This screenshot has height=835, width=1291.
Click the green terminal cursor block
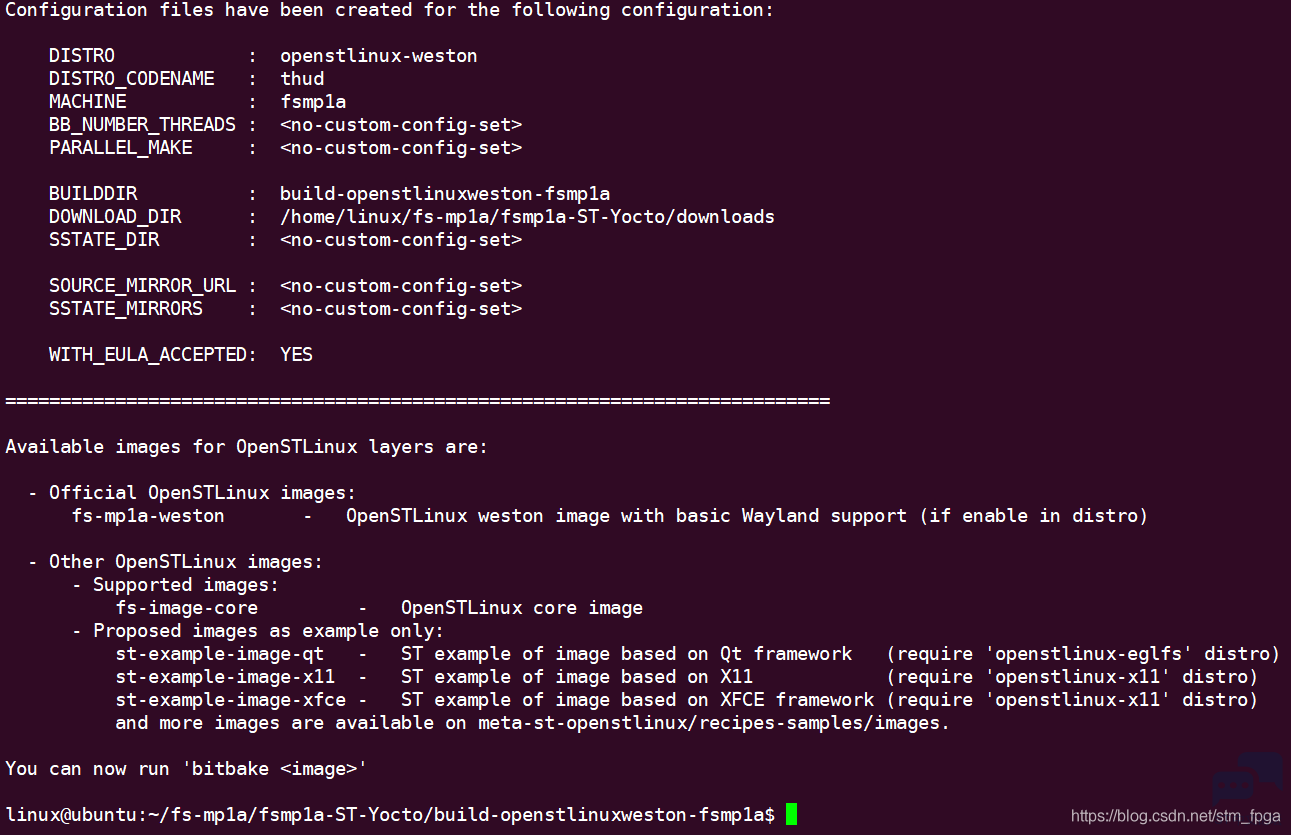(791, 814)
